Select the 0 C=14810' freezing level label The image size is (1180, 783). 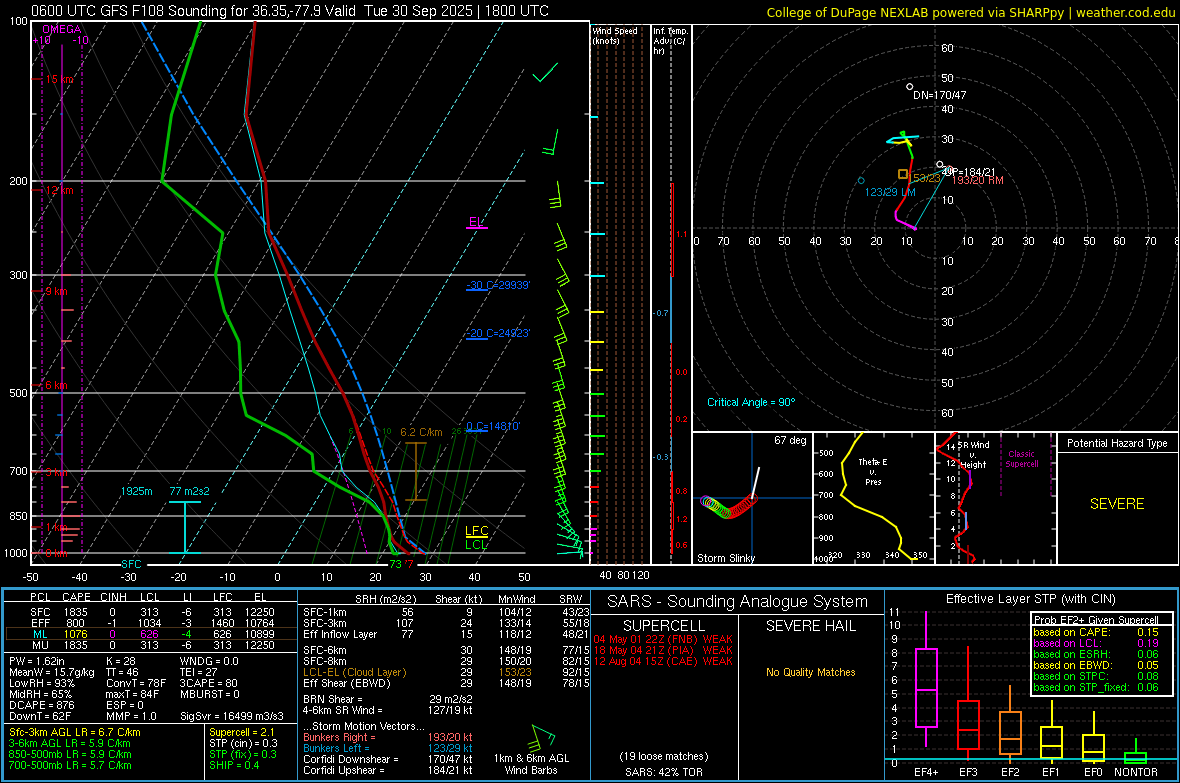click(493, 426)
